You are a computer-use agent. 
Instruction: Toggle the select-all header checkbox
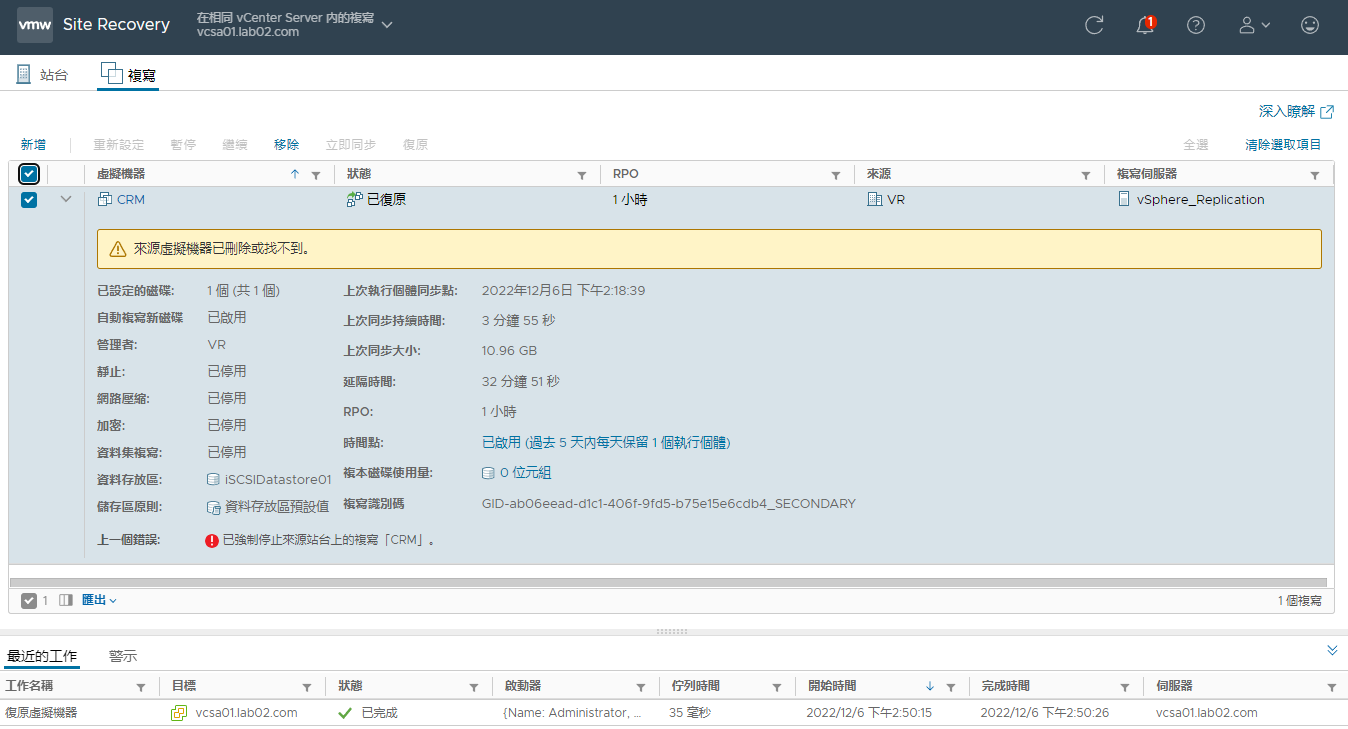29,174
